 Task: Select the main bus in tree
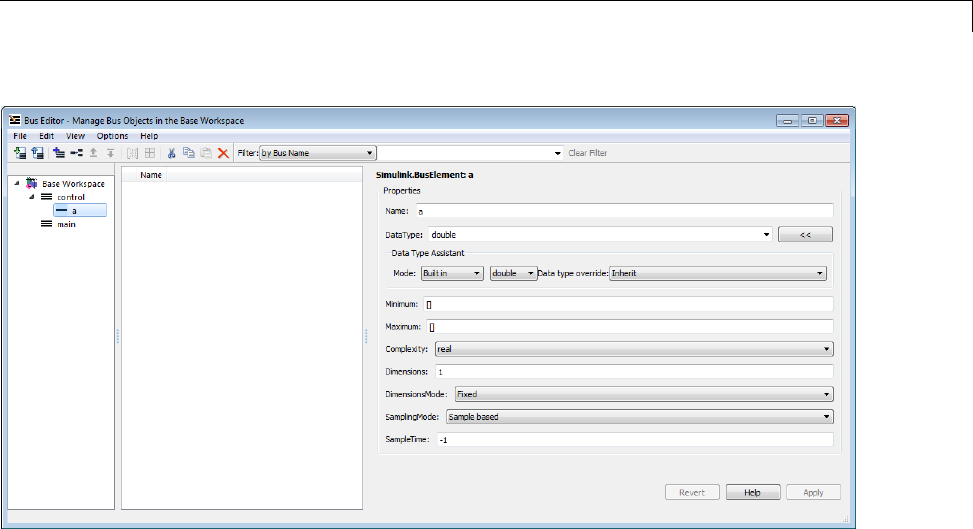point(66,224)
